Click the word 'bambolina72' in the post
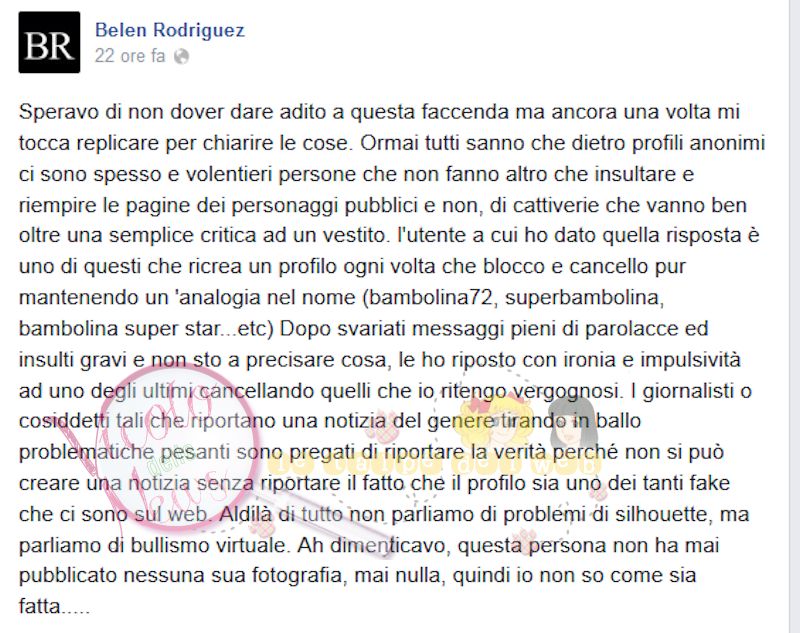 [431, 297]
